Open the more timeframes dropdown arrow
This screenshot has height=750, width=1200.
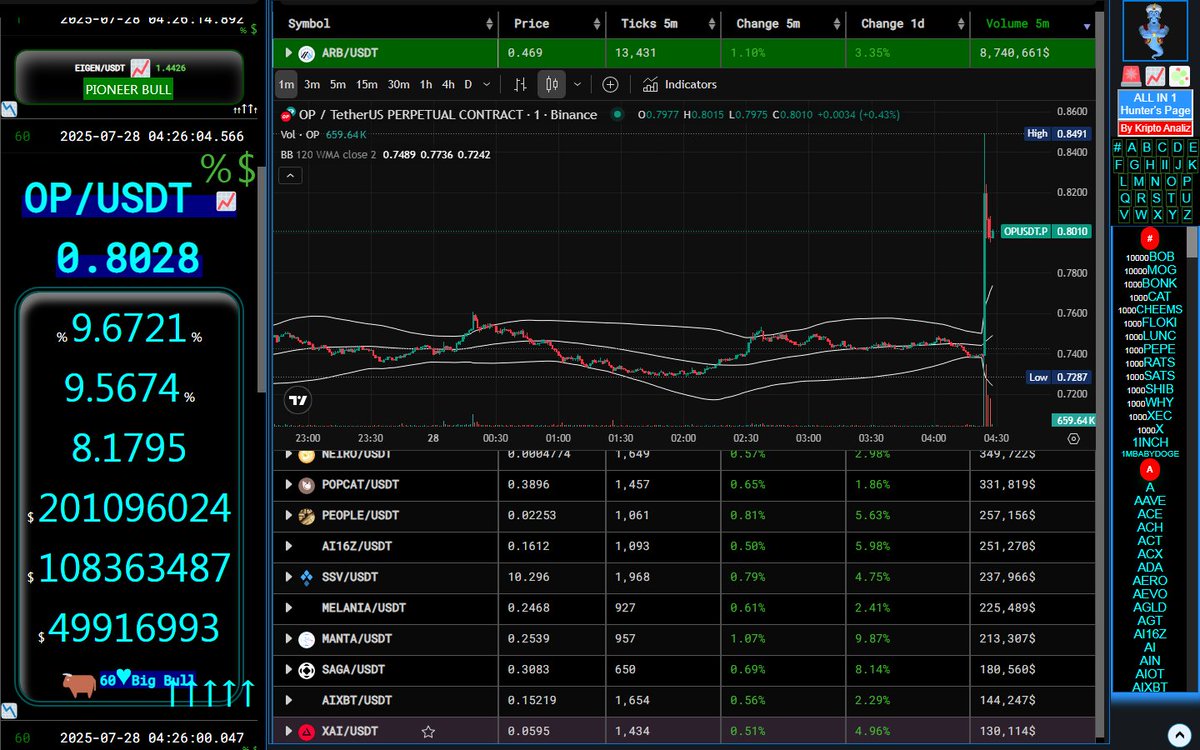pyautogui.click(x=486, y=85)
